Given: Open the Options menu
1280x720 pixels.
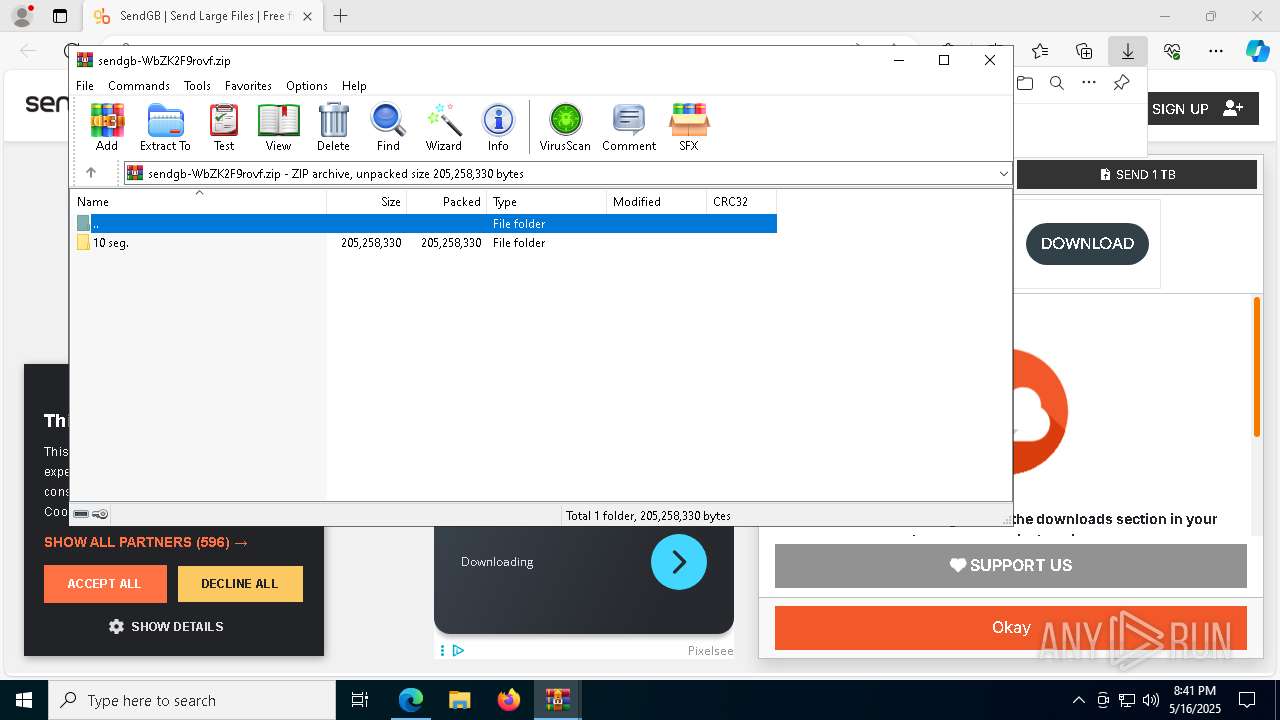Looking at the screenshot, I should pos(307,86).
